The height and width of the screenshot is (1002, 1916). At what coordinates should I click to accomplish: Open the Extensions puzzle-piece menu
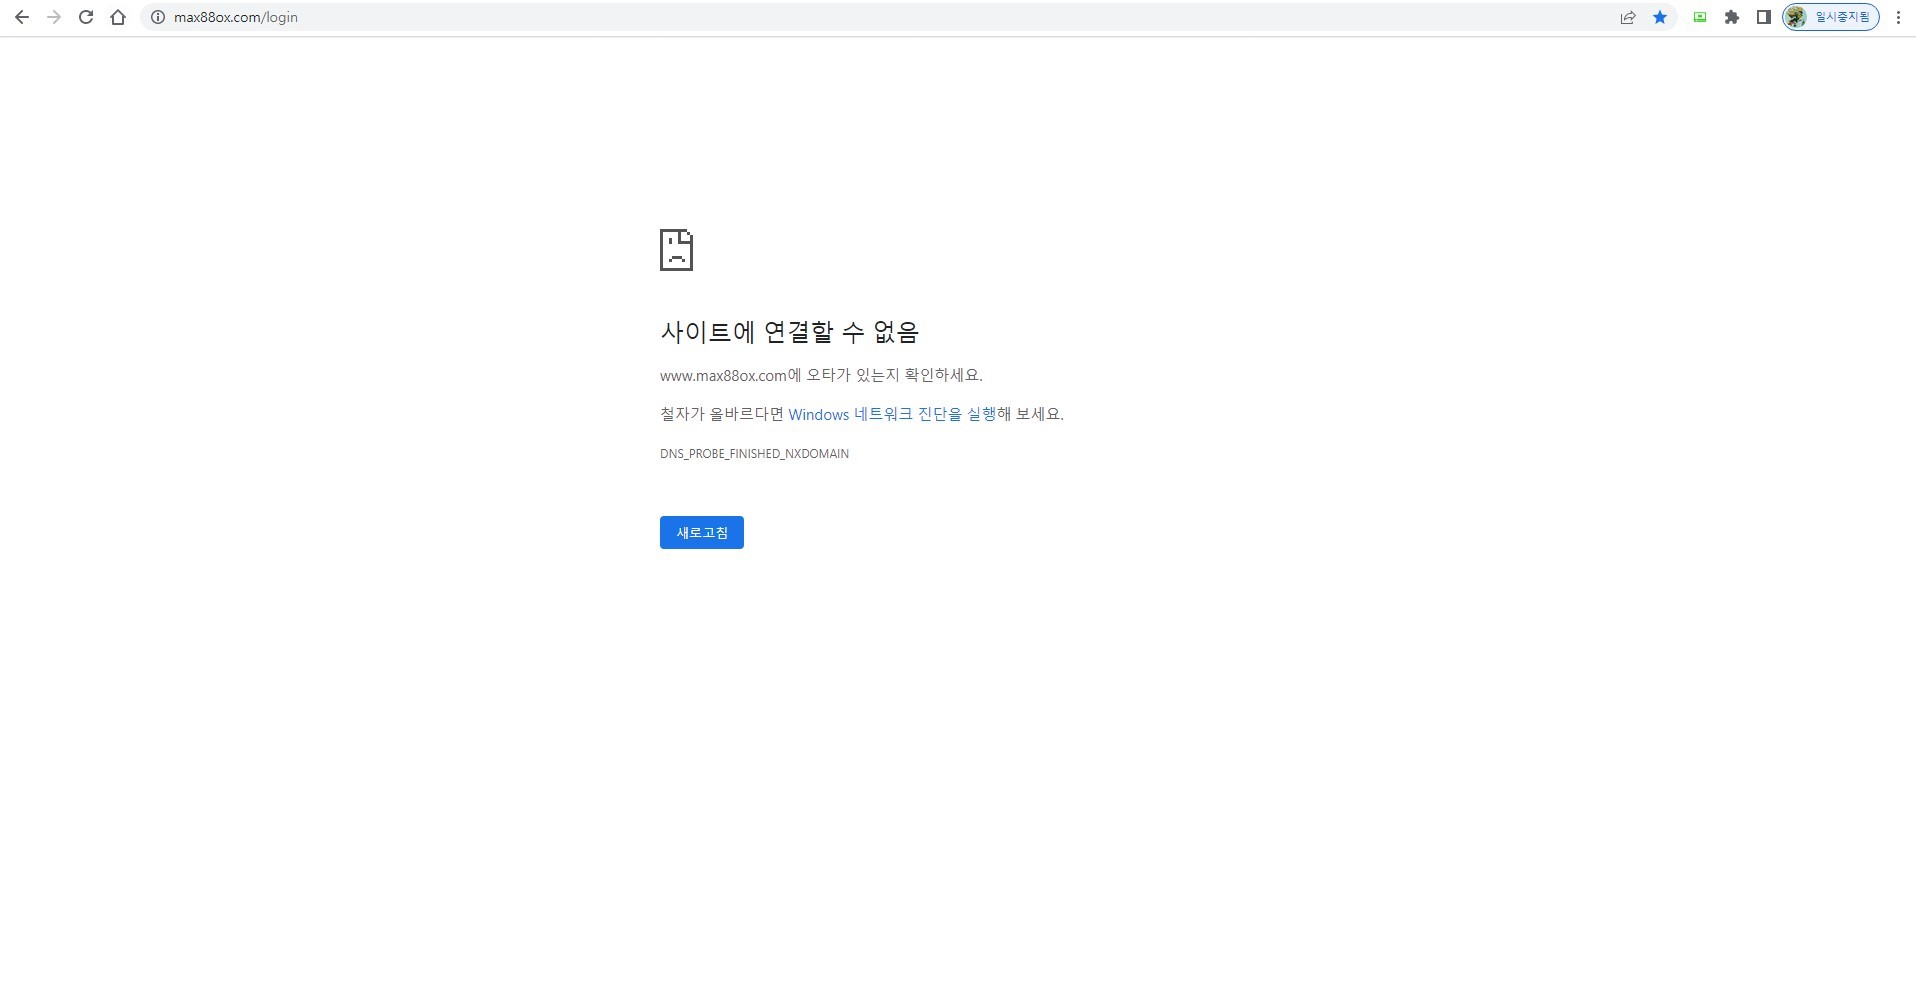[1732, 17]
